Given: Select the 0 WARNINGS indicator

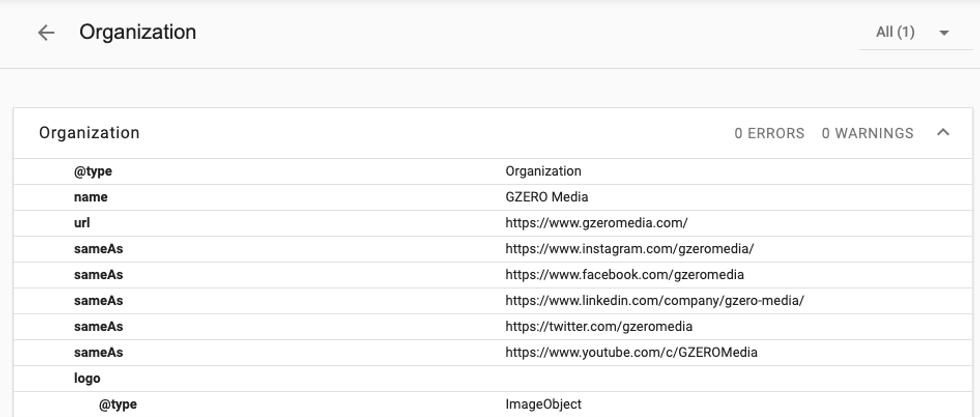Looking at the screenshot, I should tap(868, 133).
